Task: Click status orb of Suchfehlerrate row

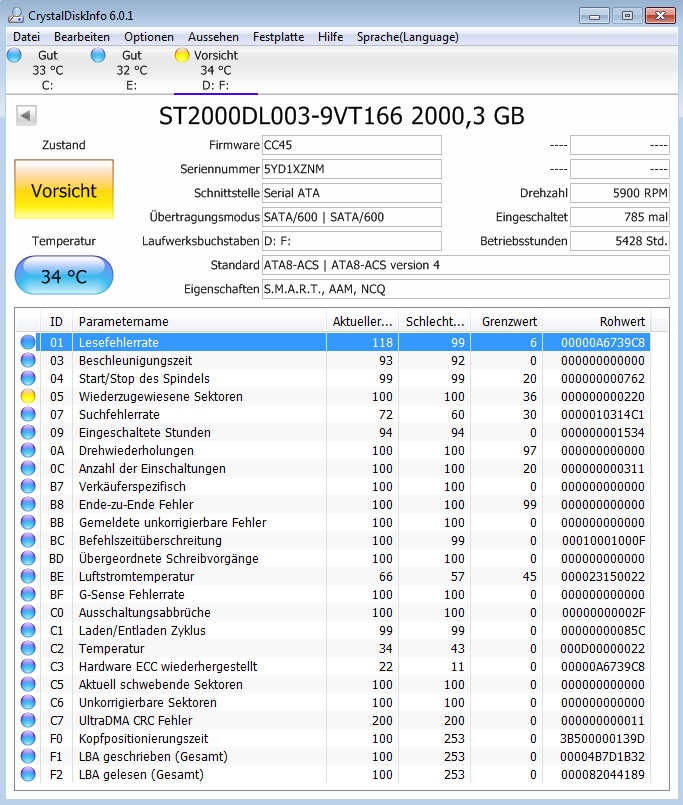Action: pos(28,414)
